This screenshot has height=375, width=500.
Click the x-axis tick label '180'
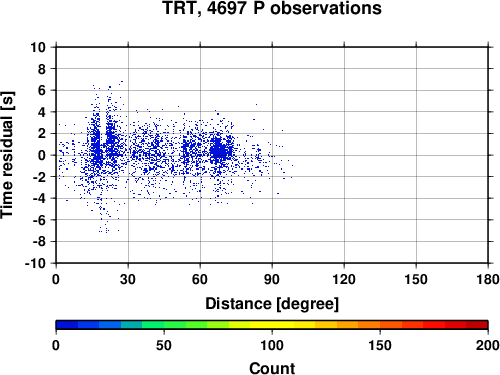pos(488,279)
